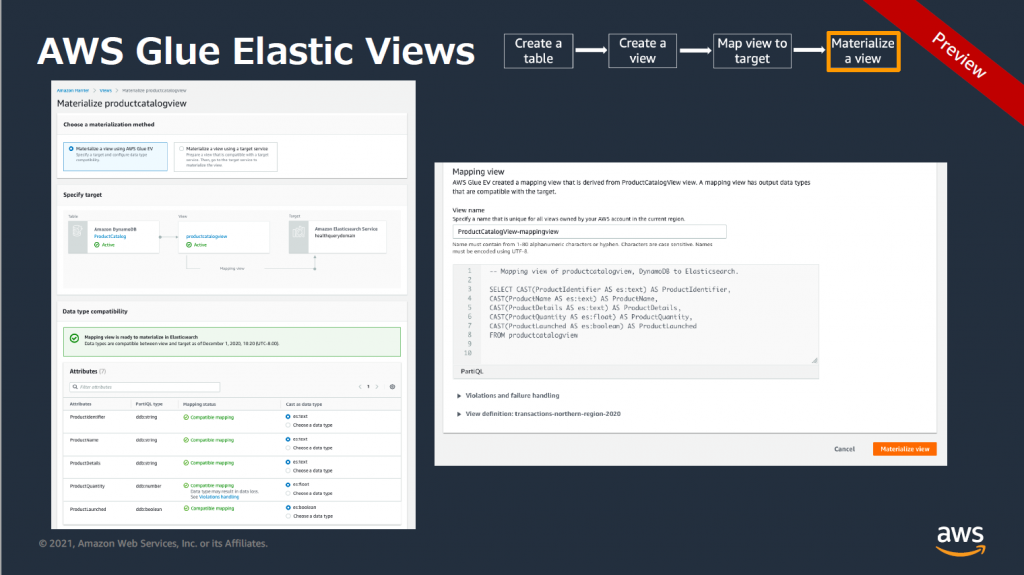
Task: Click the Active status icon under productcatalogview
Action: coord(189,245)
